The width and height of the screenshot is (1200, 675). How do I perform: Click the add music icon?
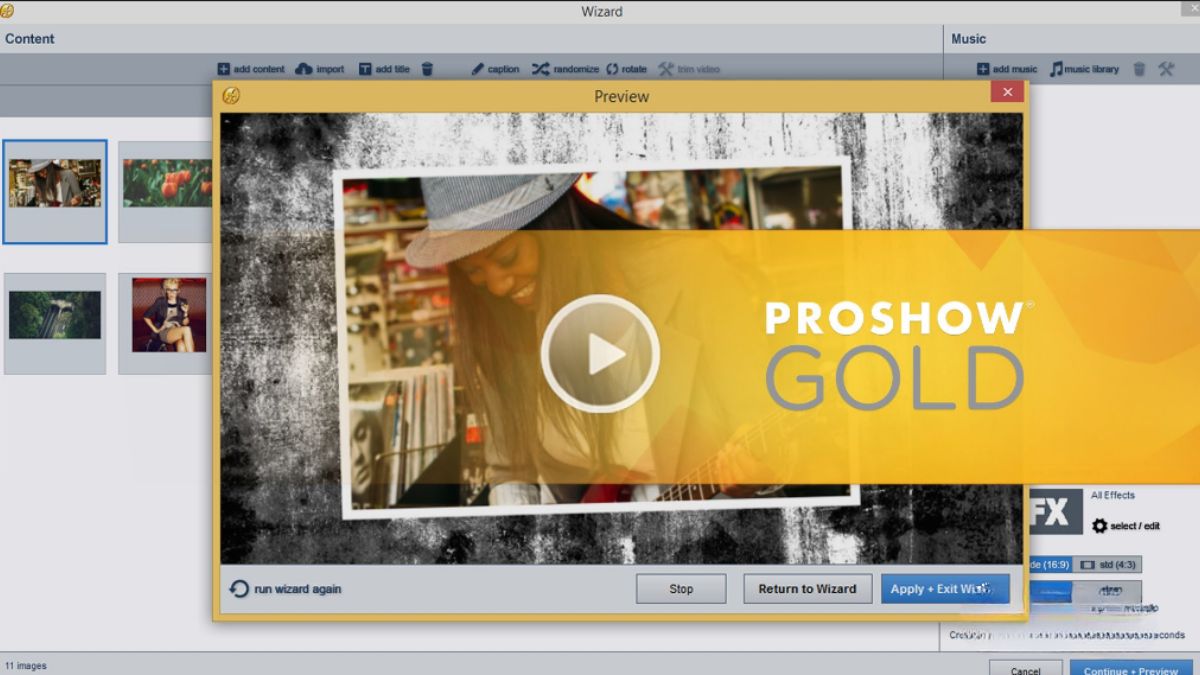[x=983, y=68]
